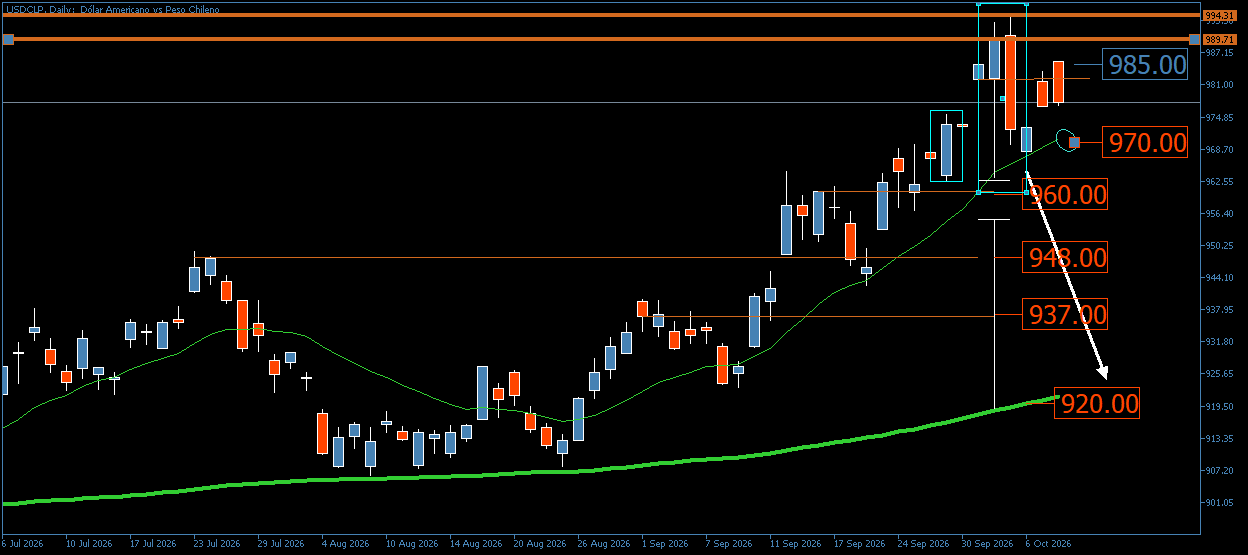Click the 968.70 value on price axis
Screen dimensions: 1248x555
1217,150
